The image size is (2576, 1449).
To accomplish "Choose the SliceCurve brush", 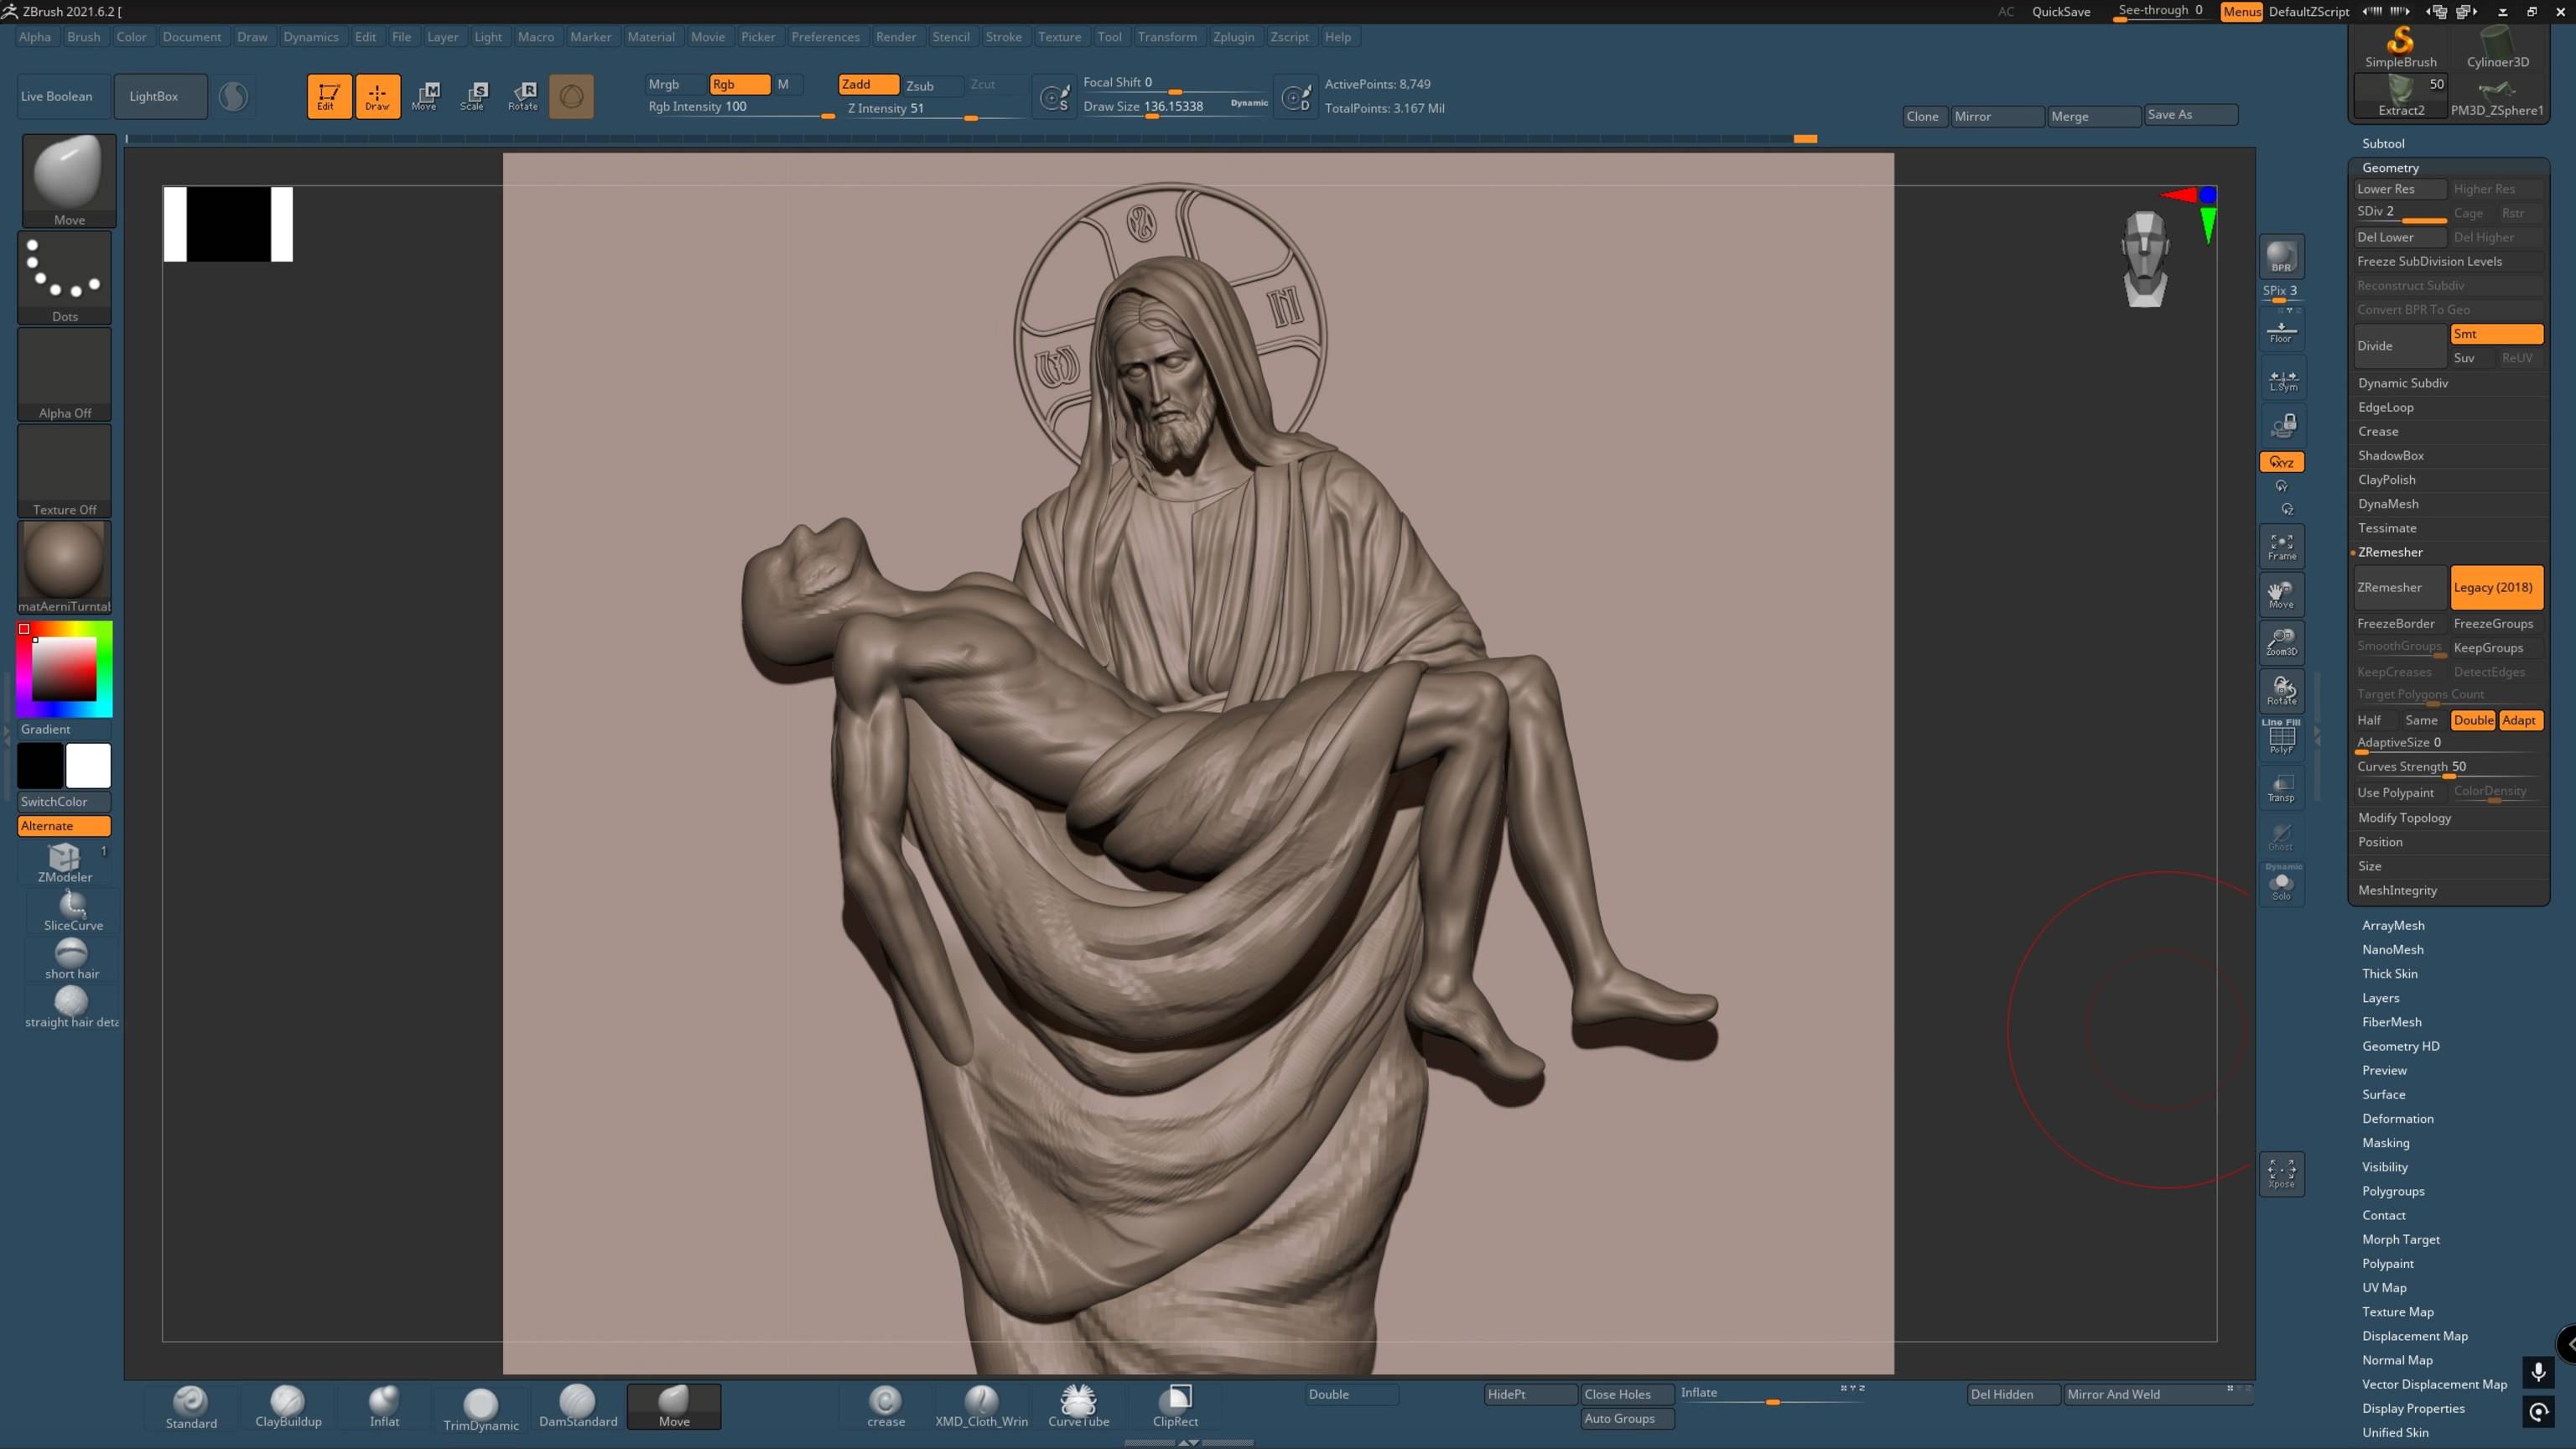I will [72, 911].
